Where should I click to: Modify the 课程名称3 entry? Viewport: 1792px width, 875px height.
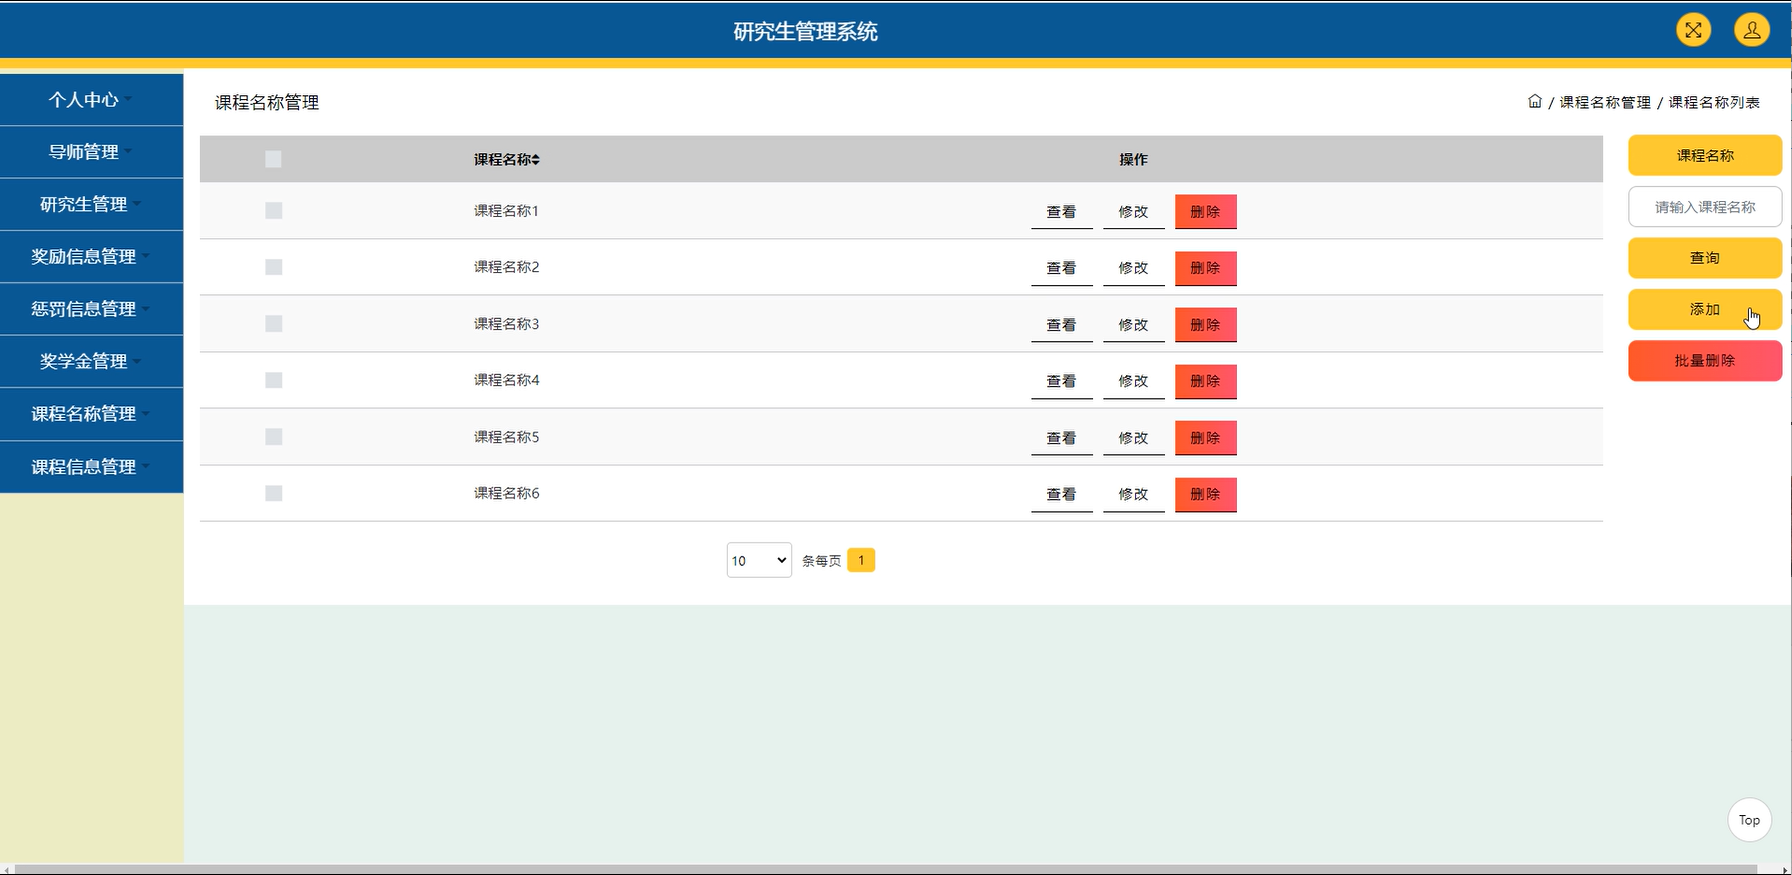tap(1133, 325)
